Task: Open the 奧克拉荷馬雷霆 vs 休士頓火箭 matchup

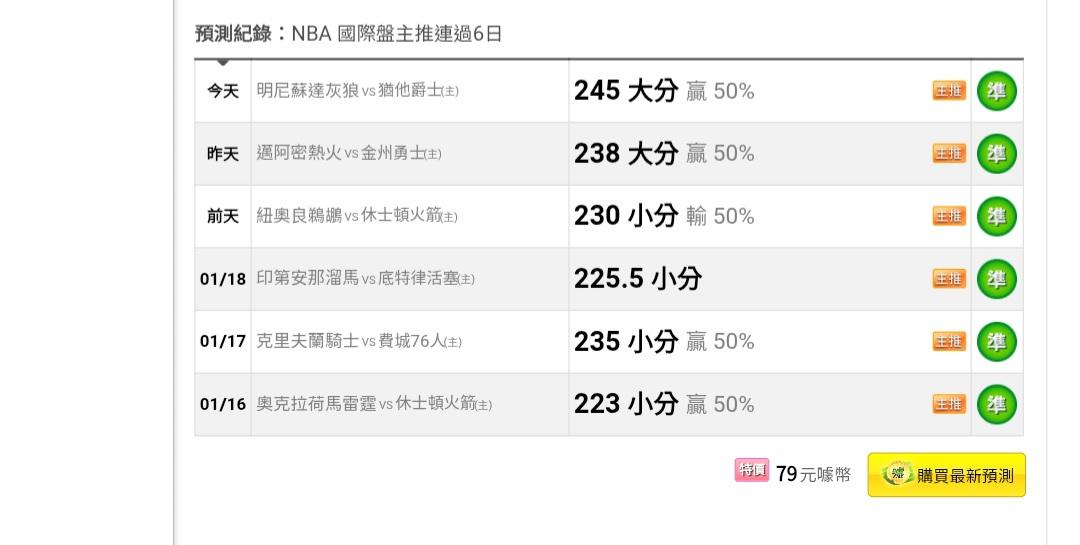Action: (x=373, y=404)
